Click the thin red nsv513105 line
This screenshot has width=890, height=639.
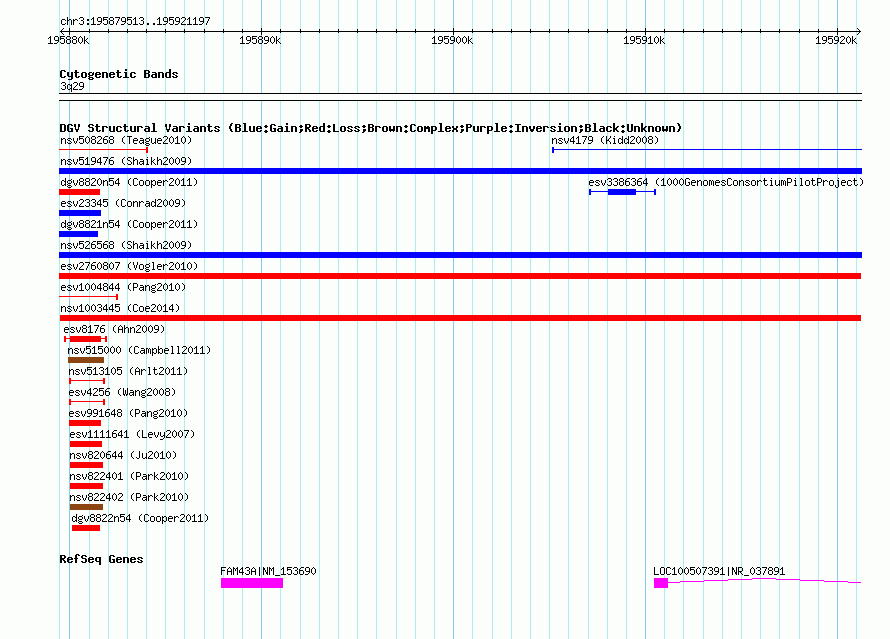(x=87, y=381)
